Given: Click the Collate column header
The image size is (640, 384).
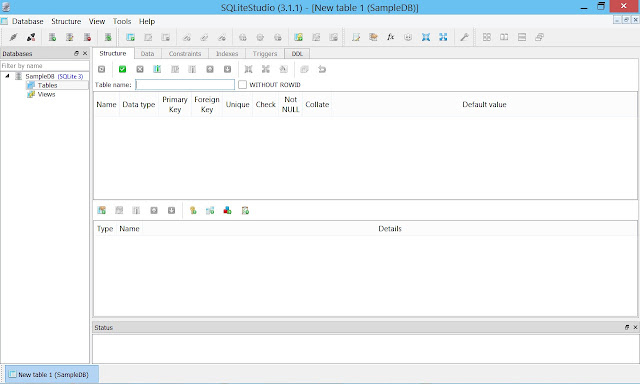Looking at the screenshot, I should tap(317, 104).
